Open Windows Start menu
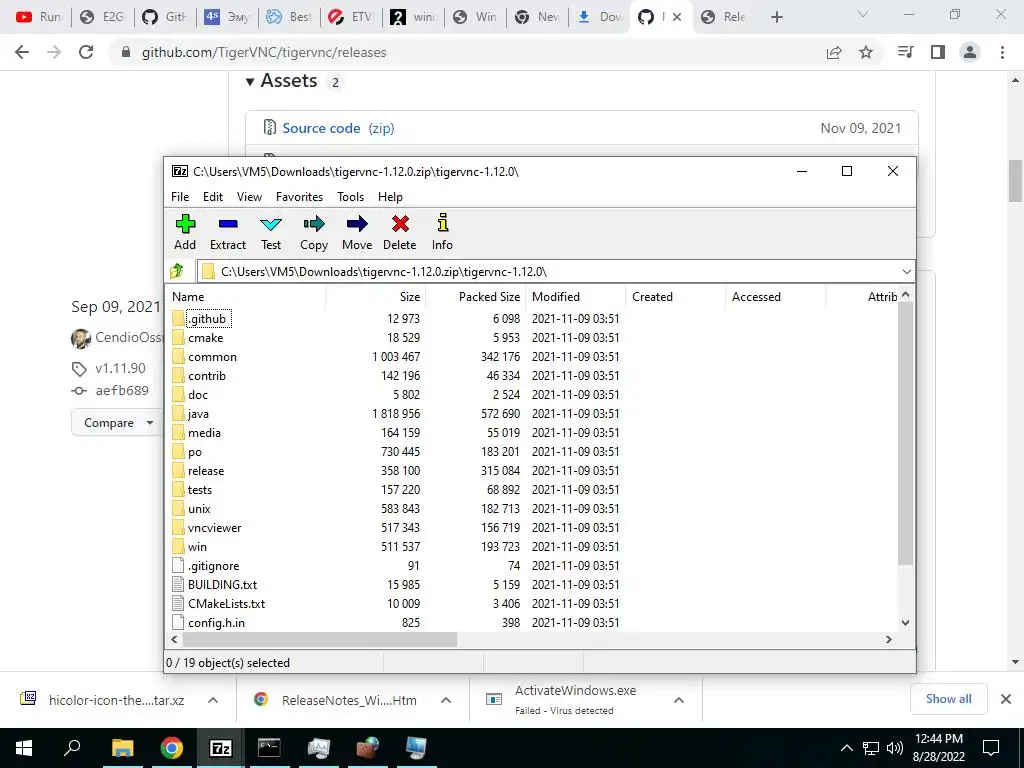 point(24,748)
